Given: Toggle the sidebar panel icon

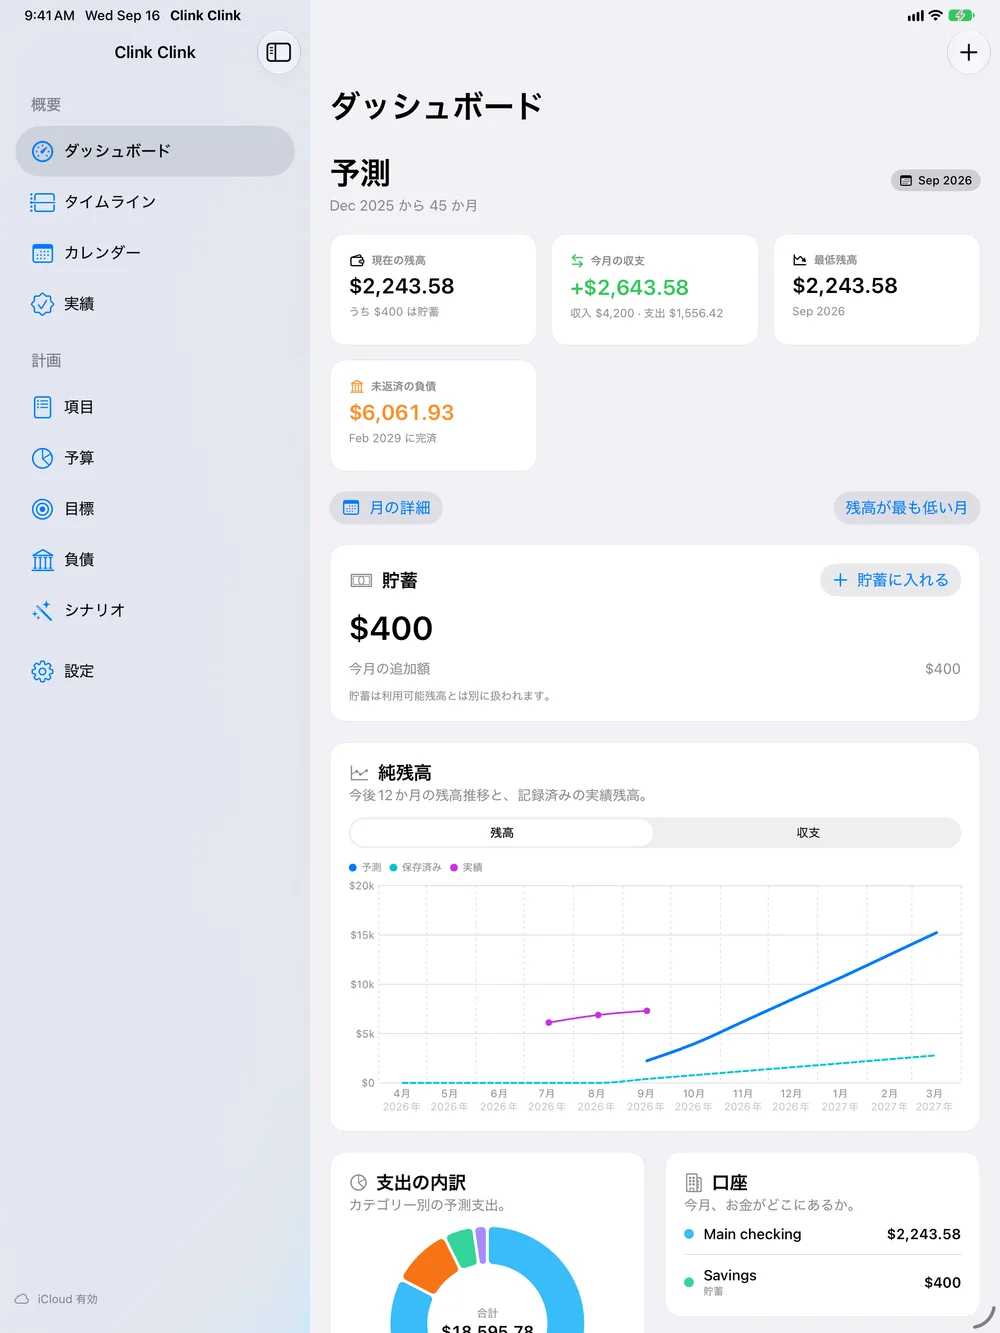Looking at the screenshot, I should 279,52.
